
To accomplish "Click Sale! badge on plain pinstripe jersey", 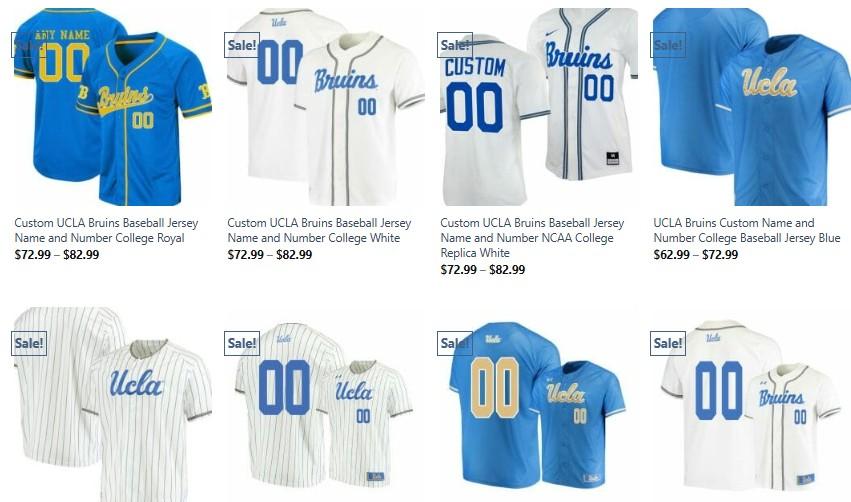I will (29, 344).
